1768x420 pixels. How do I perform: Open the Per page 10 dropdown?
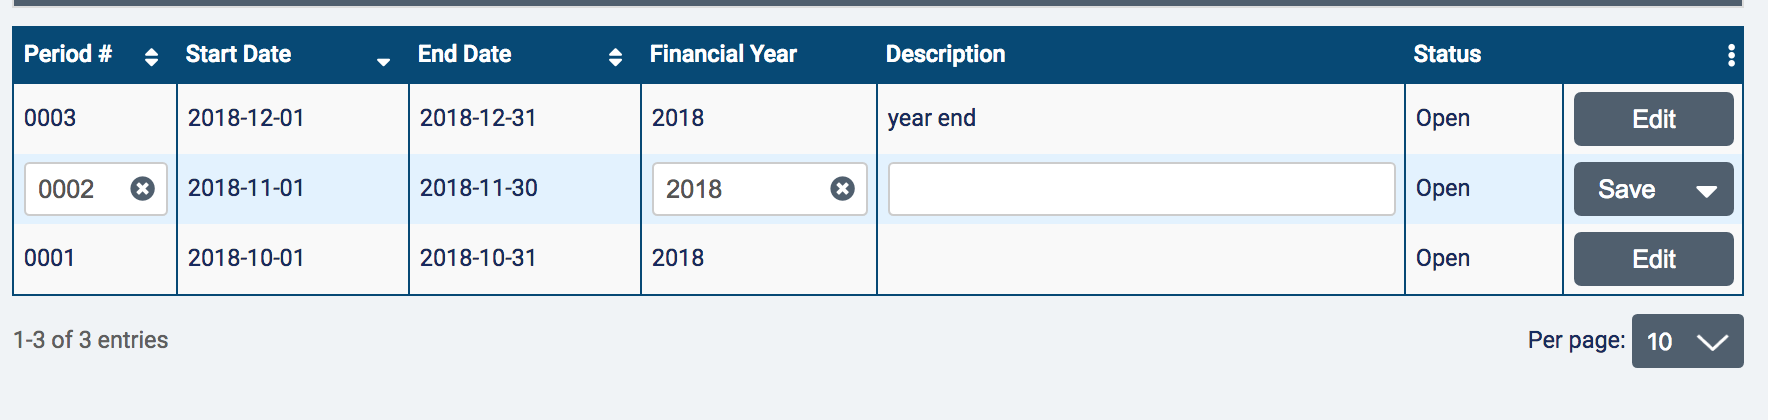(x=1687, y=341)
